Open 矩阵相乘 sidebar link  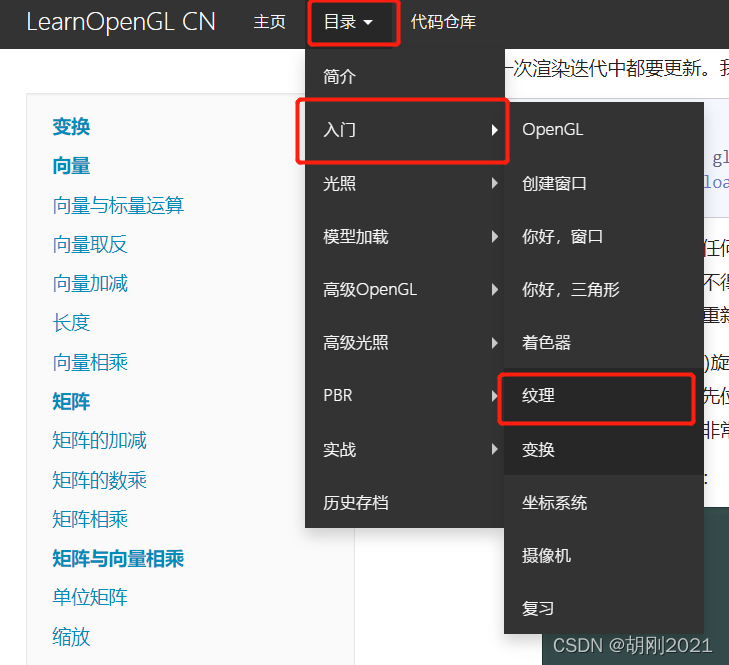pyautogui.click(x=90, y=519)
